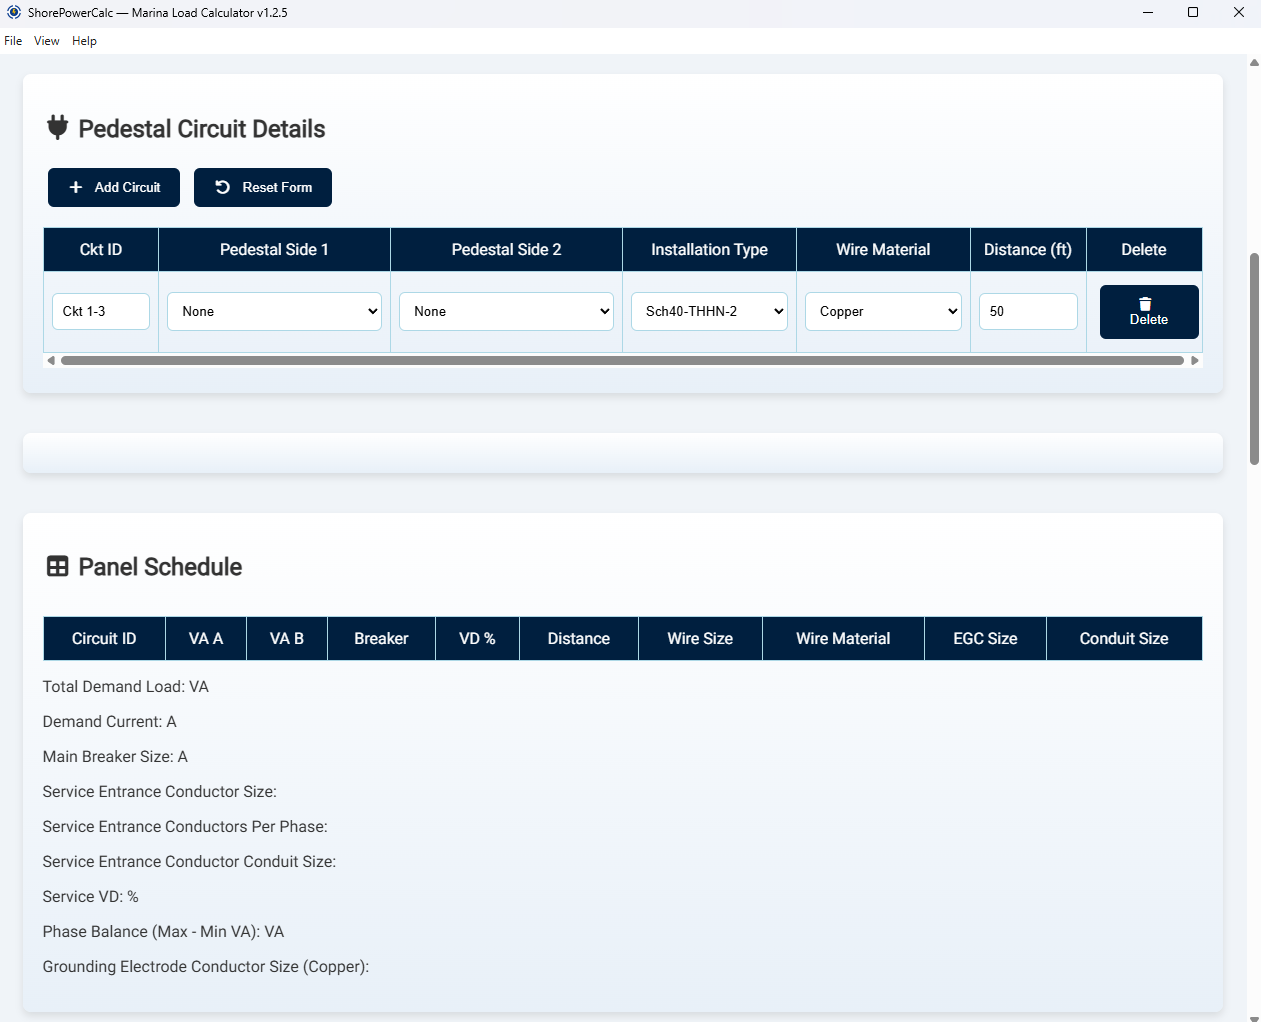Open the Wire Material dropdown set to Copper
The image size is (1261, 1022).
(x=883, y=312)
